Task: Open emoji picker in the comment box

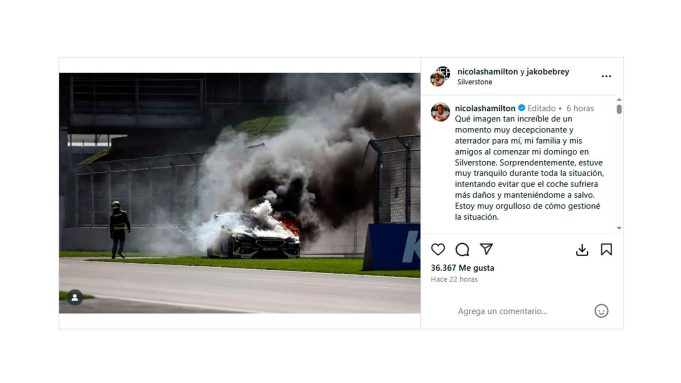Action: coord(601,311)
